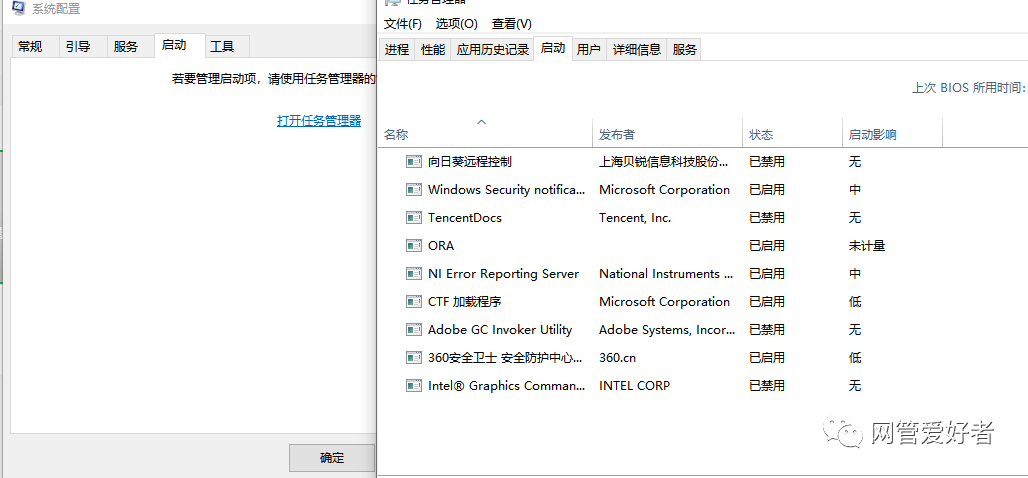This screenshot has height=478, width=1028.
Task: Switch to the 性能 tab
Action: pos(433,49)
